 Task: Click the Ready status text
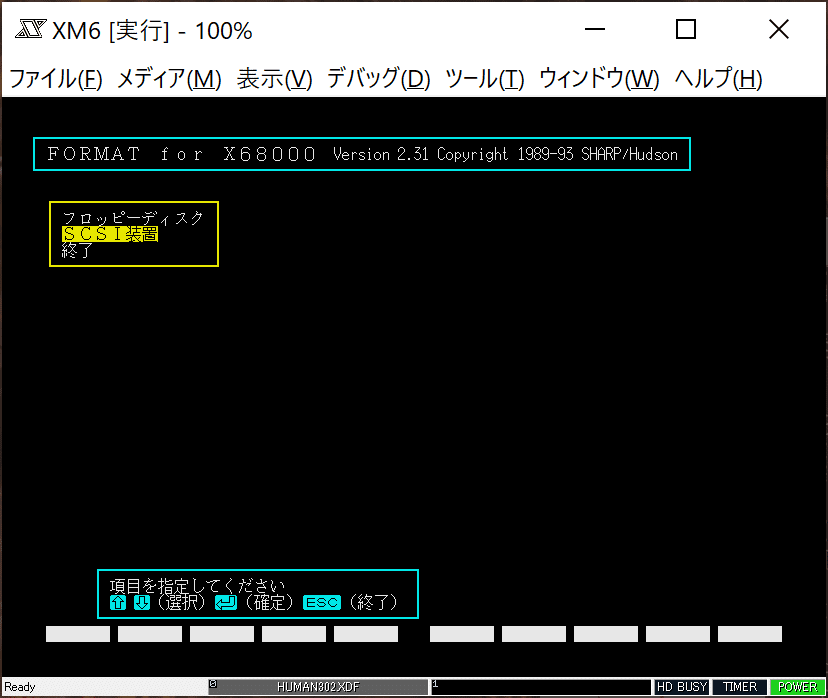click(x=20, y=687)
